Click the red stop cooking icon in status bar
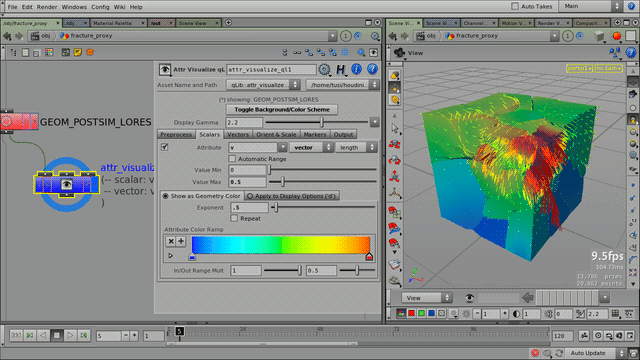The image size is (640, 360). tap(535, 353)
